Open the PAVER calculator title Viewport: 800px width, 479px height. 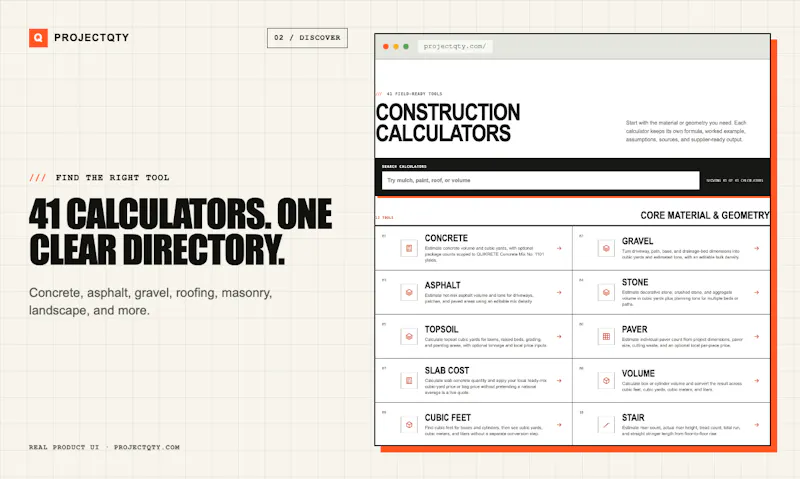pos(634,330)
